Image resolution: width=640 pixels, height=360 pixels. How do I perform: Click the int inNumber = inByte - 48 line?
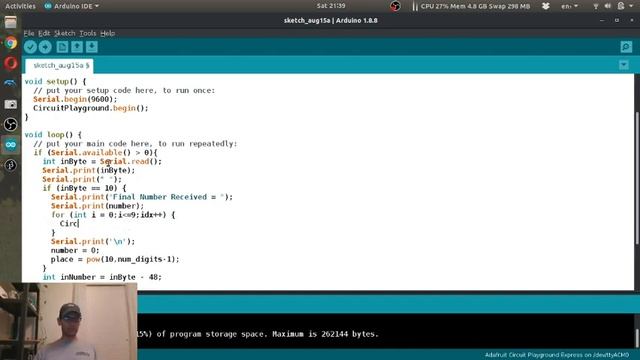[x=102, y=277]
